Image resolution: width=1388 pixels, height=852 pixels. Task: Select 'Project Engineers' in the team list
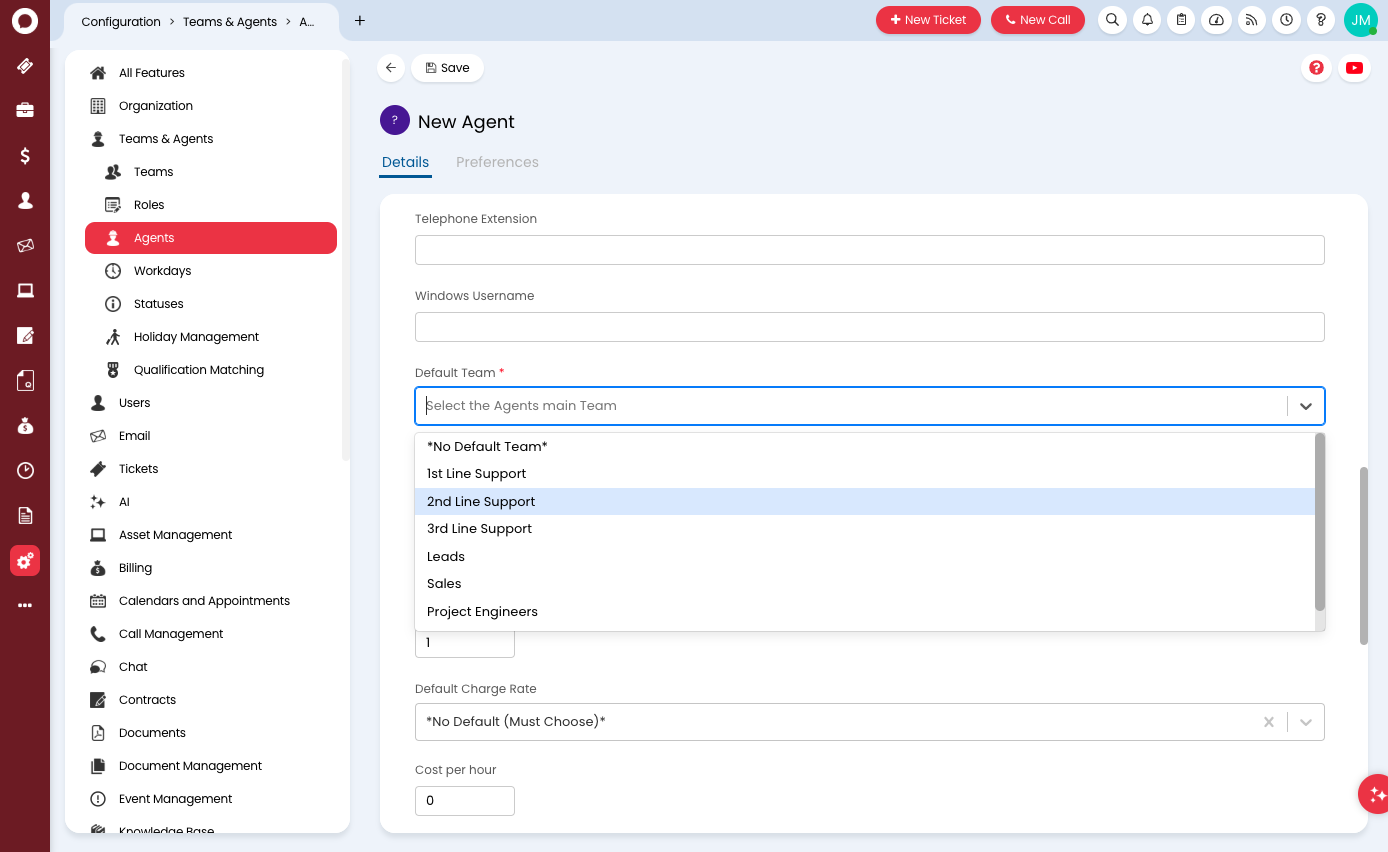(865, 612)
